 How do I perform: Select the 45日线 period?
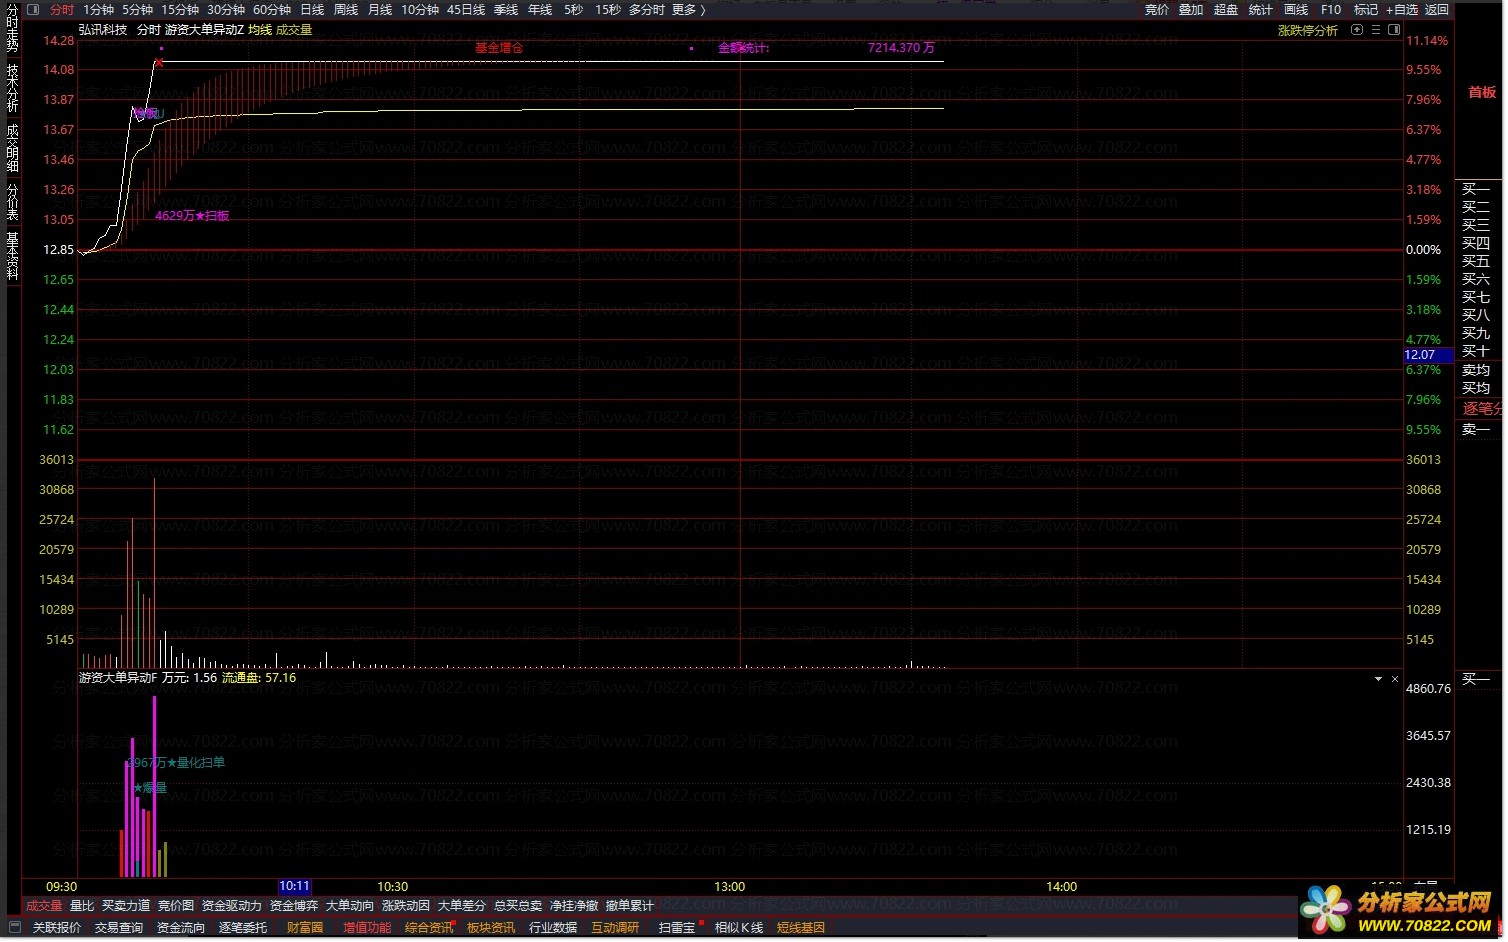click(466, 10)
